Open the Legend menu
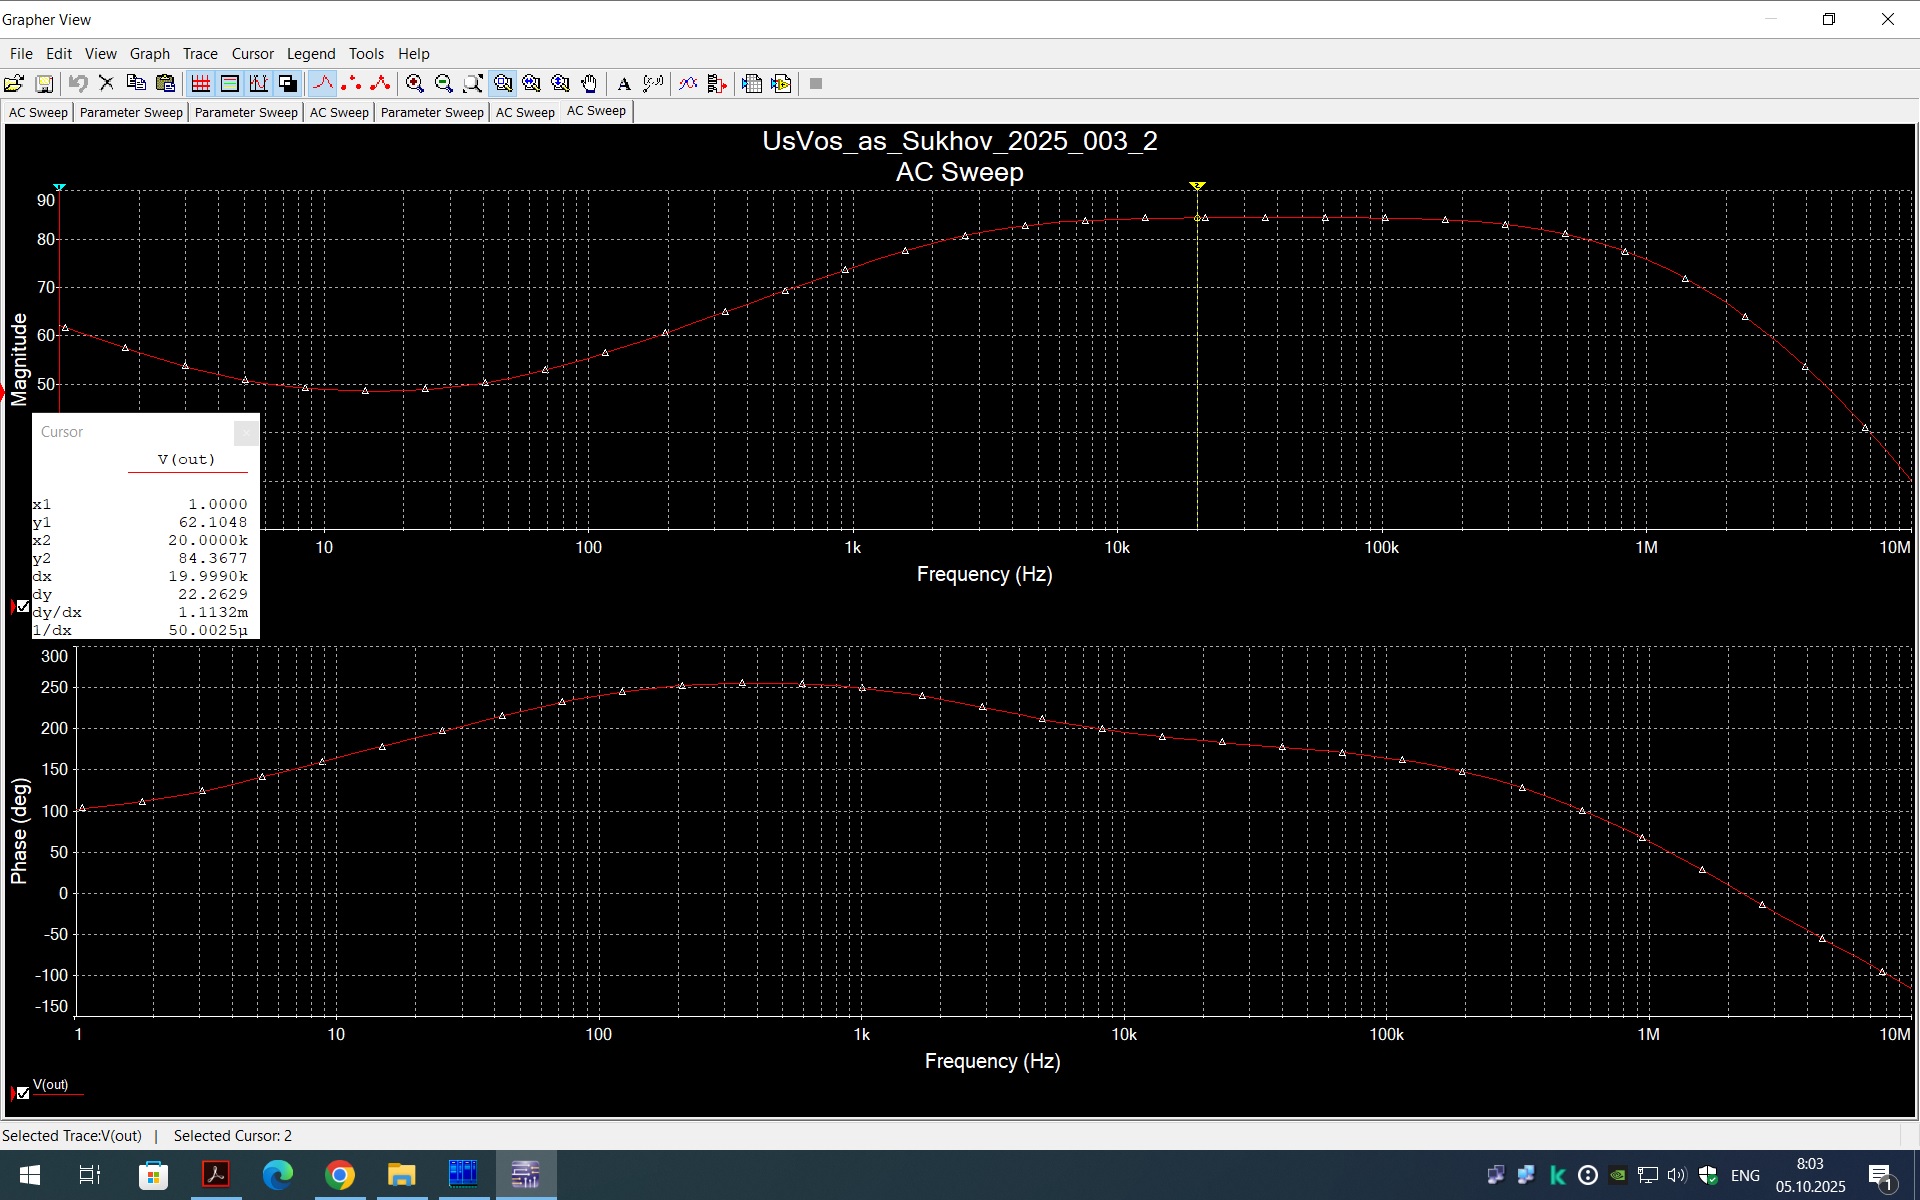This screenshot has width=1920, height=1200. pos(310,54)
